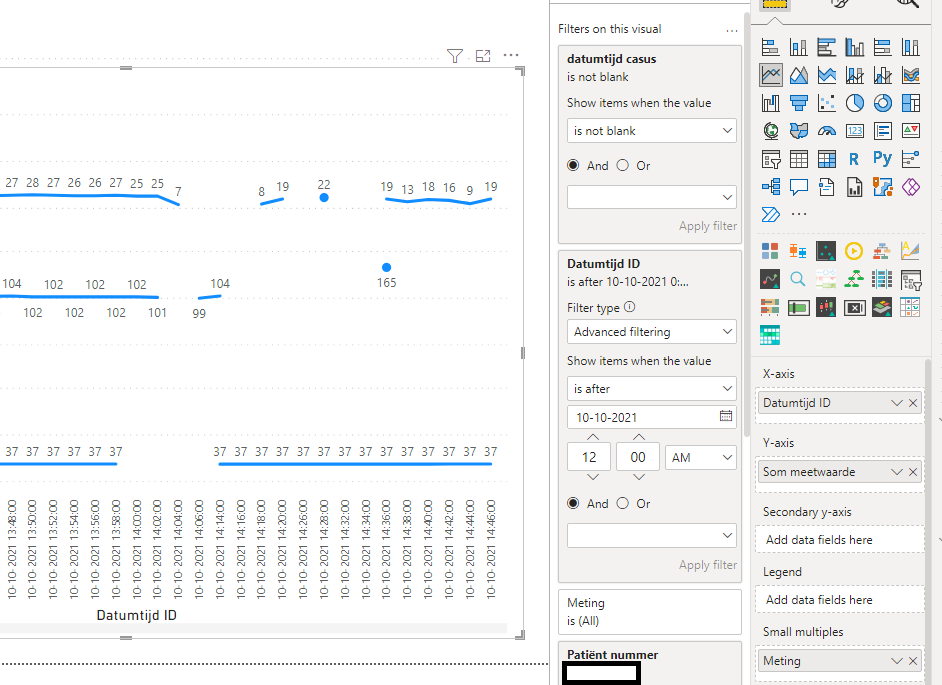Open the AM/PM dropdown

click(700, 457)
